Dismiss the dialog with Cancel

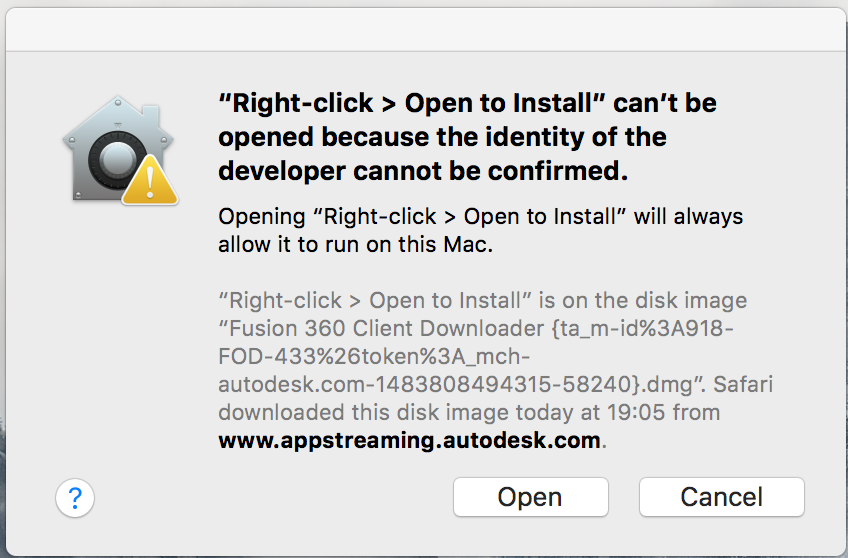pyautogui.click(x=721, y=497)
